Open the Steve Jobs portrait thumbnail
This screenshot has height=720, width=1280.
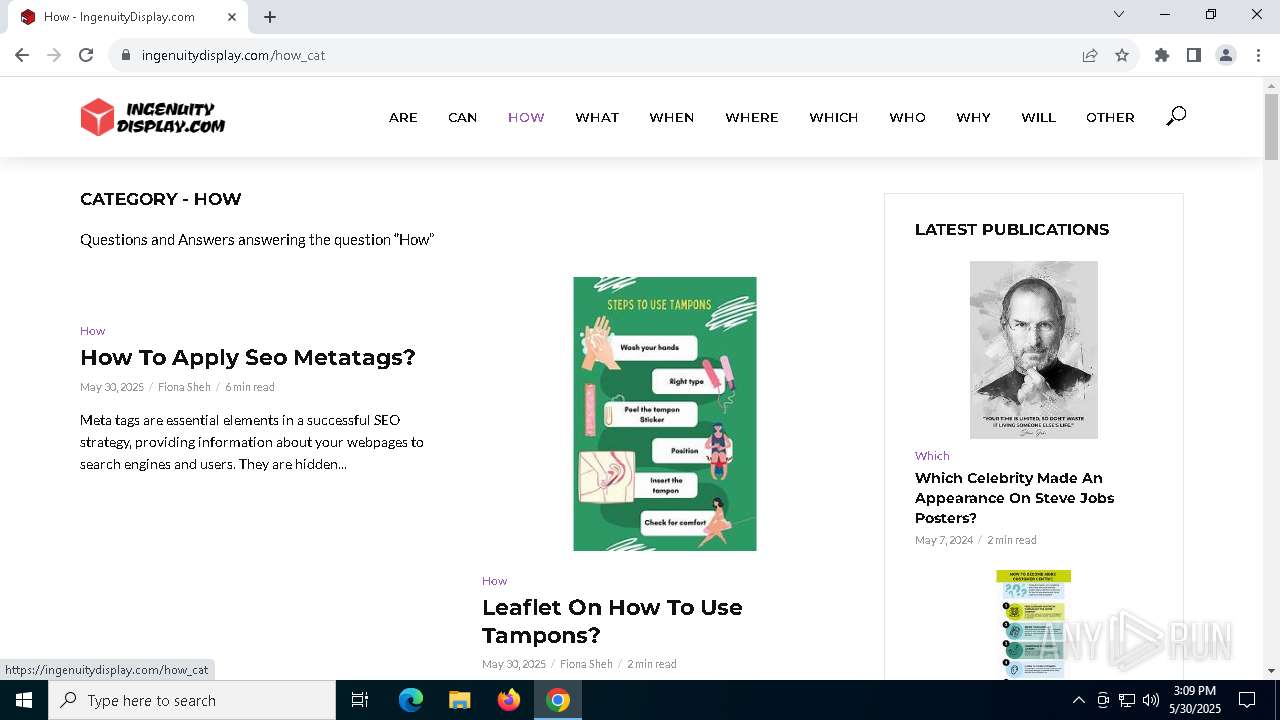[1034, 350]
